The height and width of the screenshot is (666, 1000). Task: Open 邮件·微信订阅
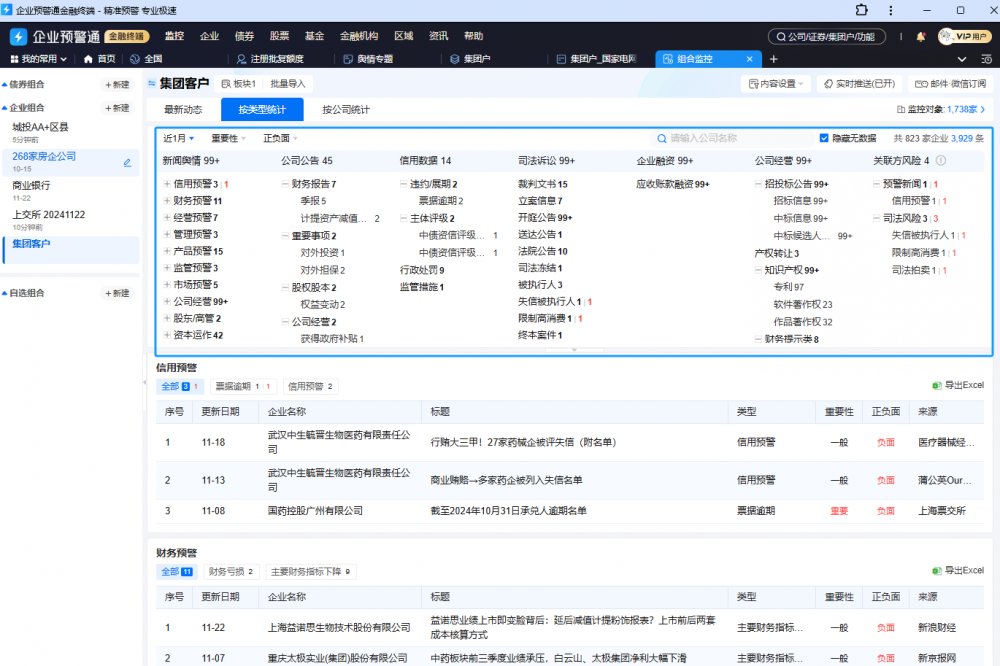coord(950,84)
